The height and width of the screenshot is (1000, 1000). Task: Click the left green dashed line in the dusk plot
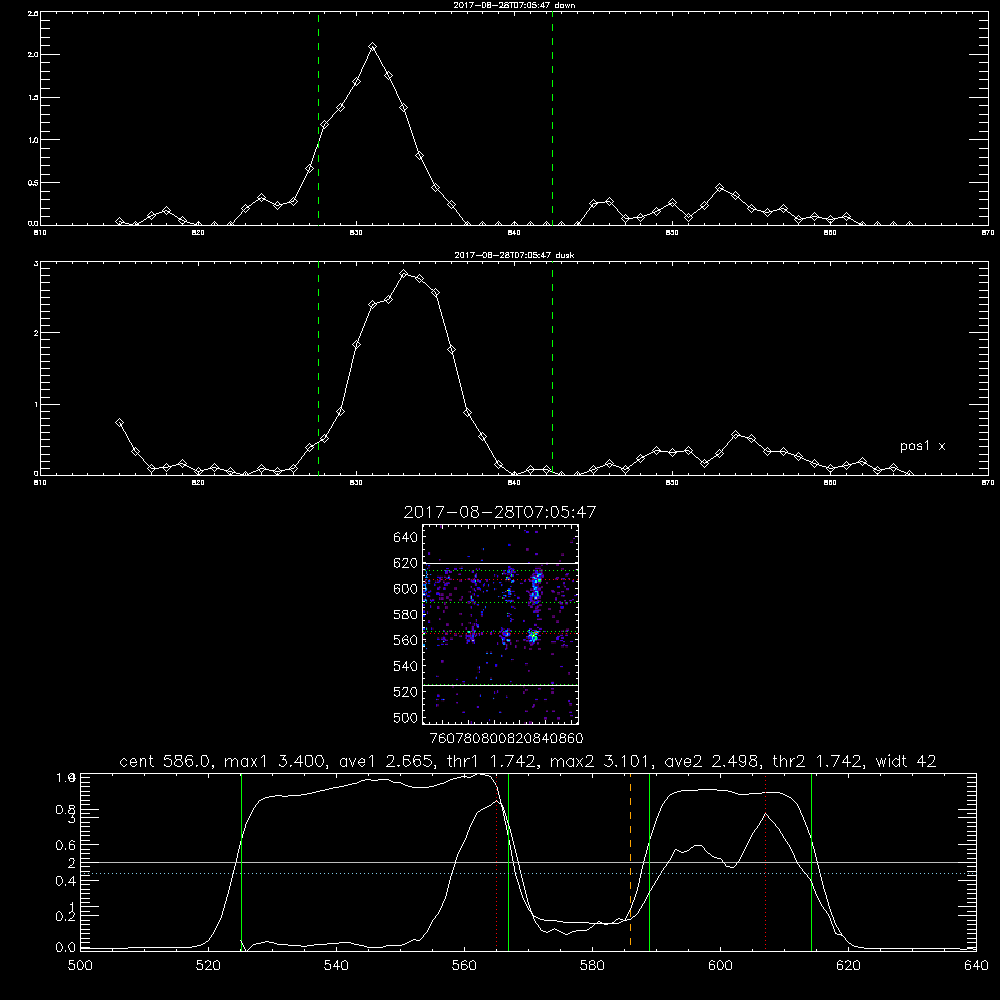point(318,368)
